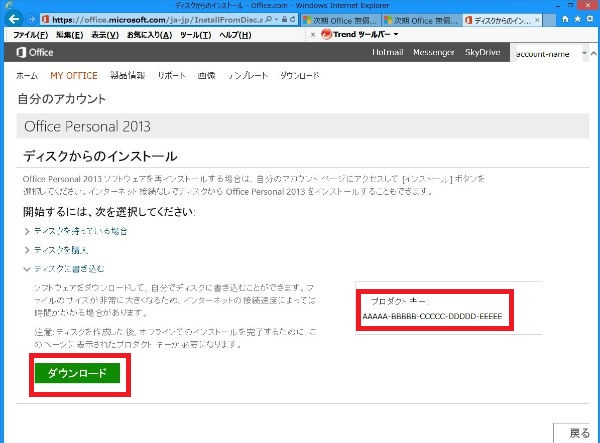Open the Messenger link
The width and height of the screenshot is (600, 443).
coord(434,52)
